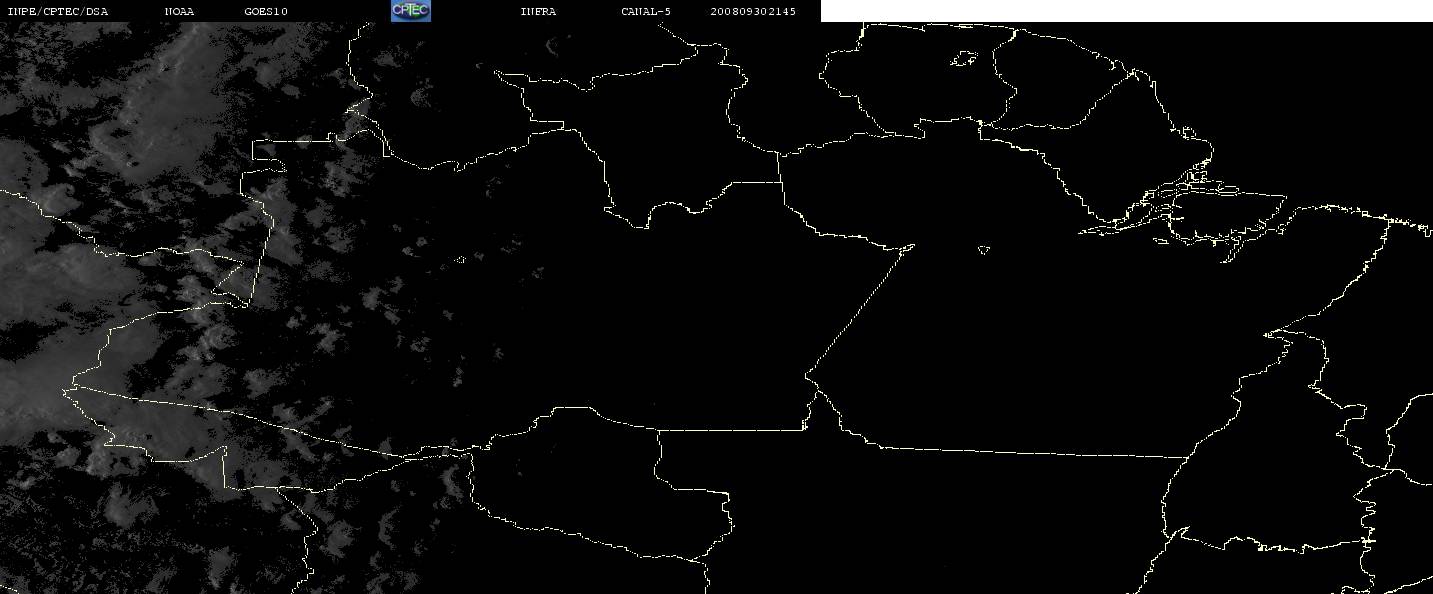Click the CPTEC logo in the header
This screenshot has width=1433, height=594.
(411, 11)
